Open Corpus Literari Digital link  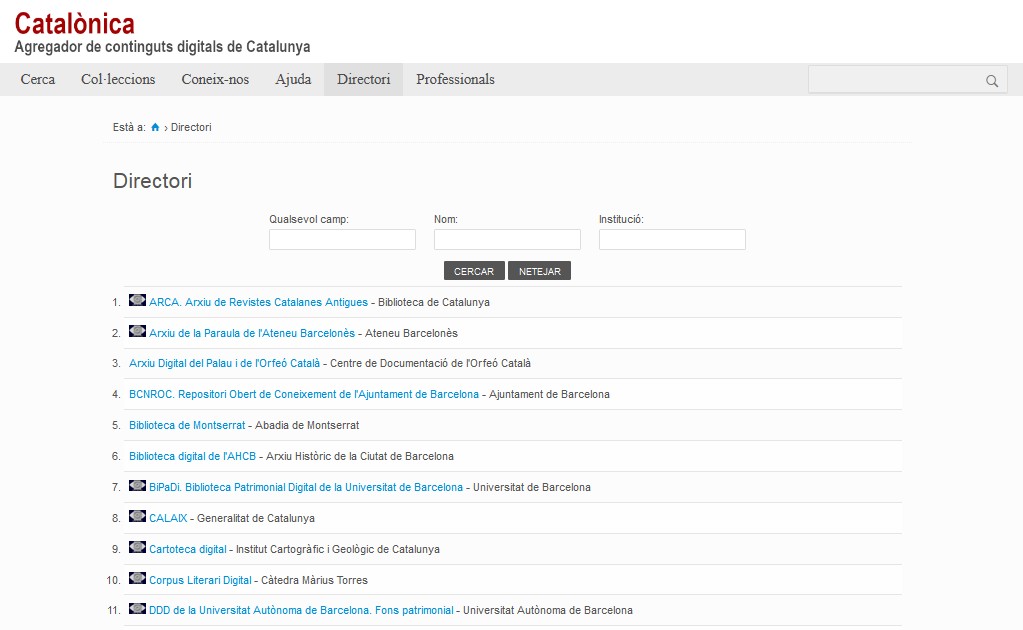click(200, 580)
